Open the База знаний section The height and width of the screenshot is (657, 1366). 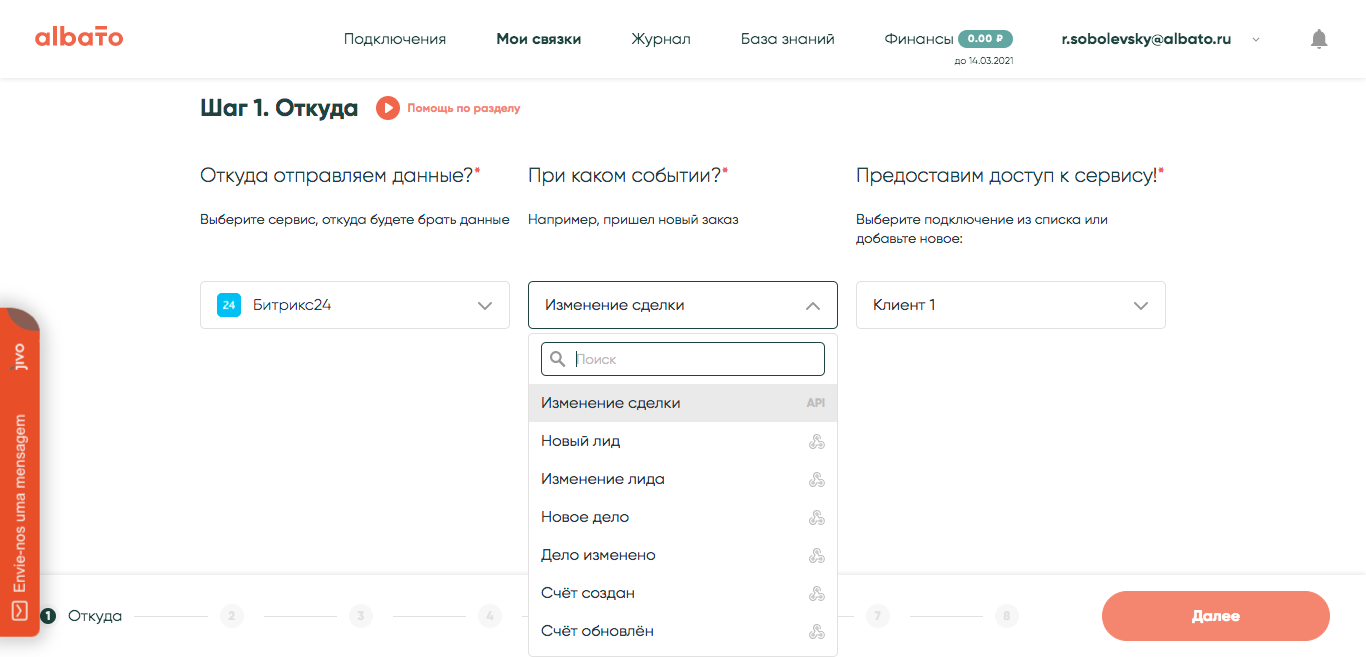click(x=787, y=39)
